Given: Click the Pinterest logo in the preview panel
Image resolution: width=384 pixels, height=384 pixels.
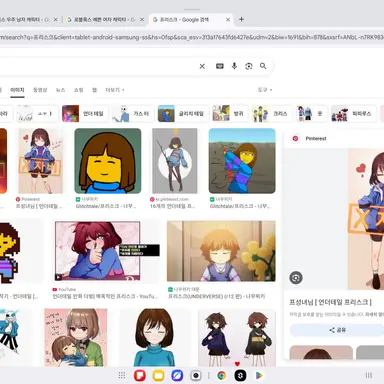Looking at the screenshot, I should (x=295, y=138).
